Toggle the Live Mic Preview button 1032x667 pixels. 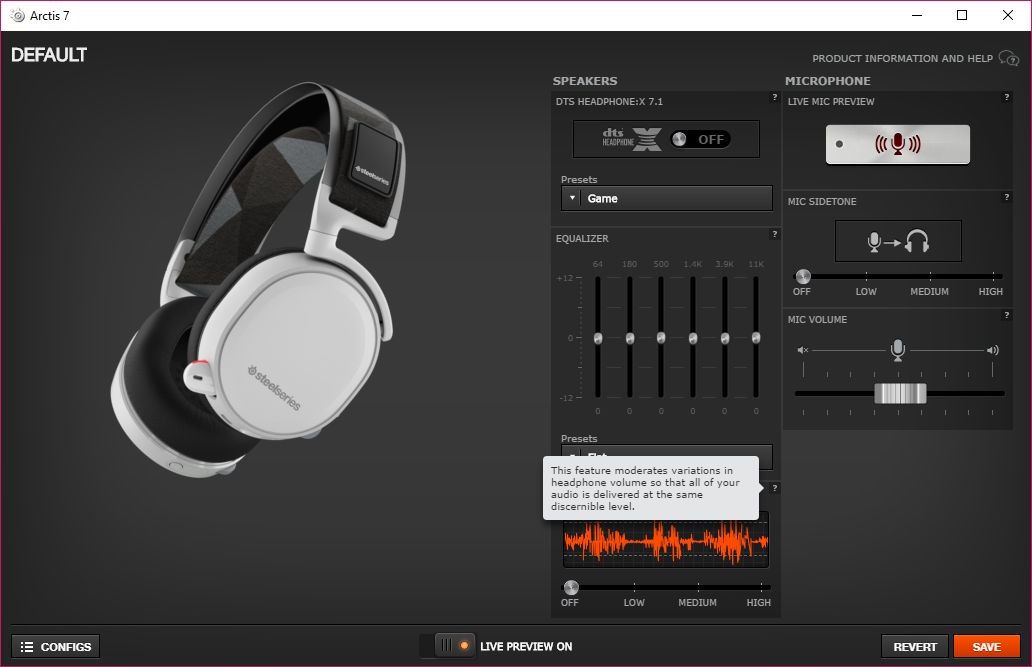(898, 144)
